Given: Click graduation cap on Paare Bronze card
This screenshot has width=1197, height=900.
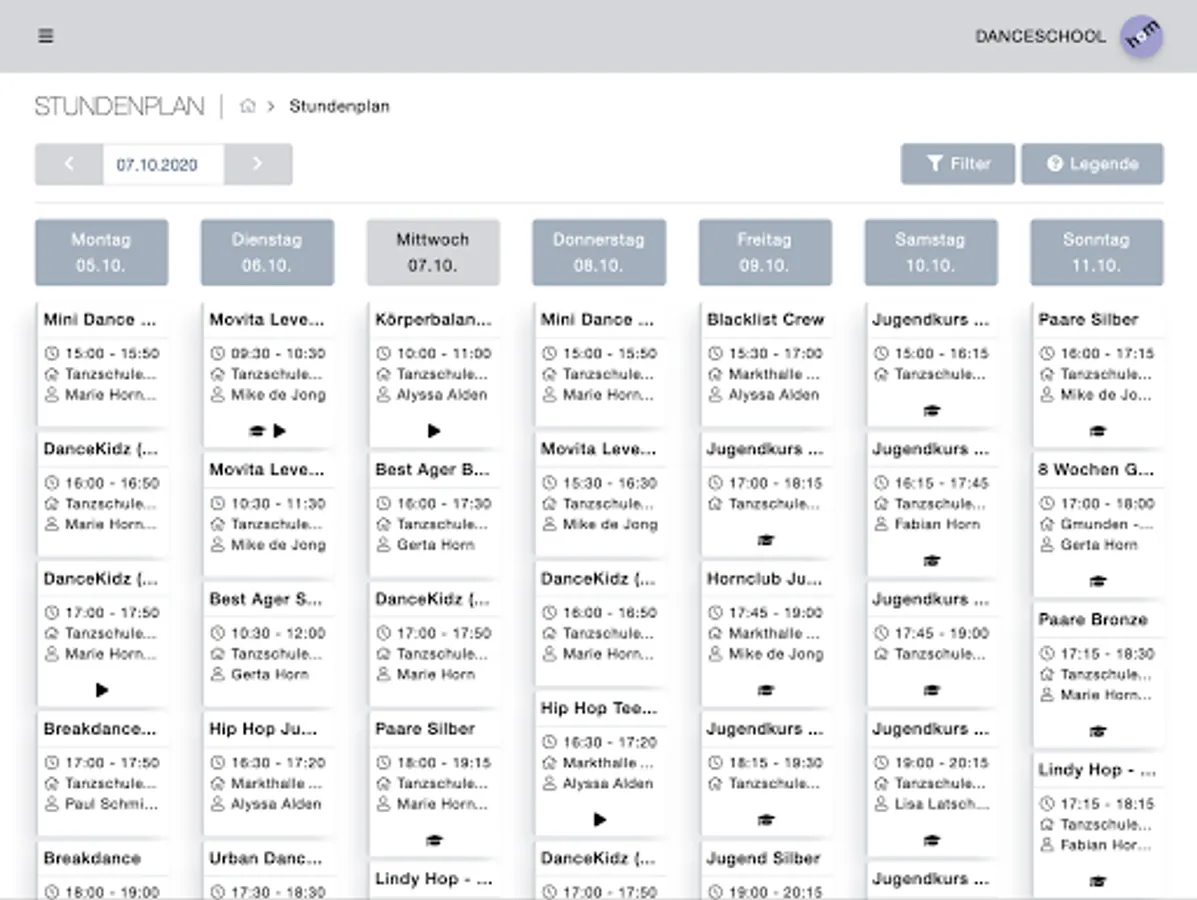Looking at the screenshot, I should coord(1098,731).
